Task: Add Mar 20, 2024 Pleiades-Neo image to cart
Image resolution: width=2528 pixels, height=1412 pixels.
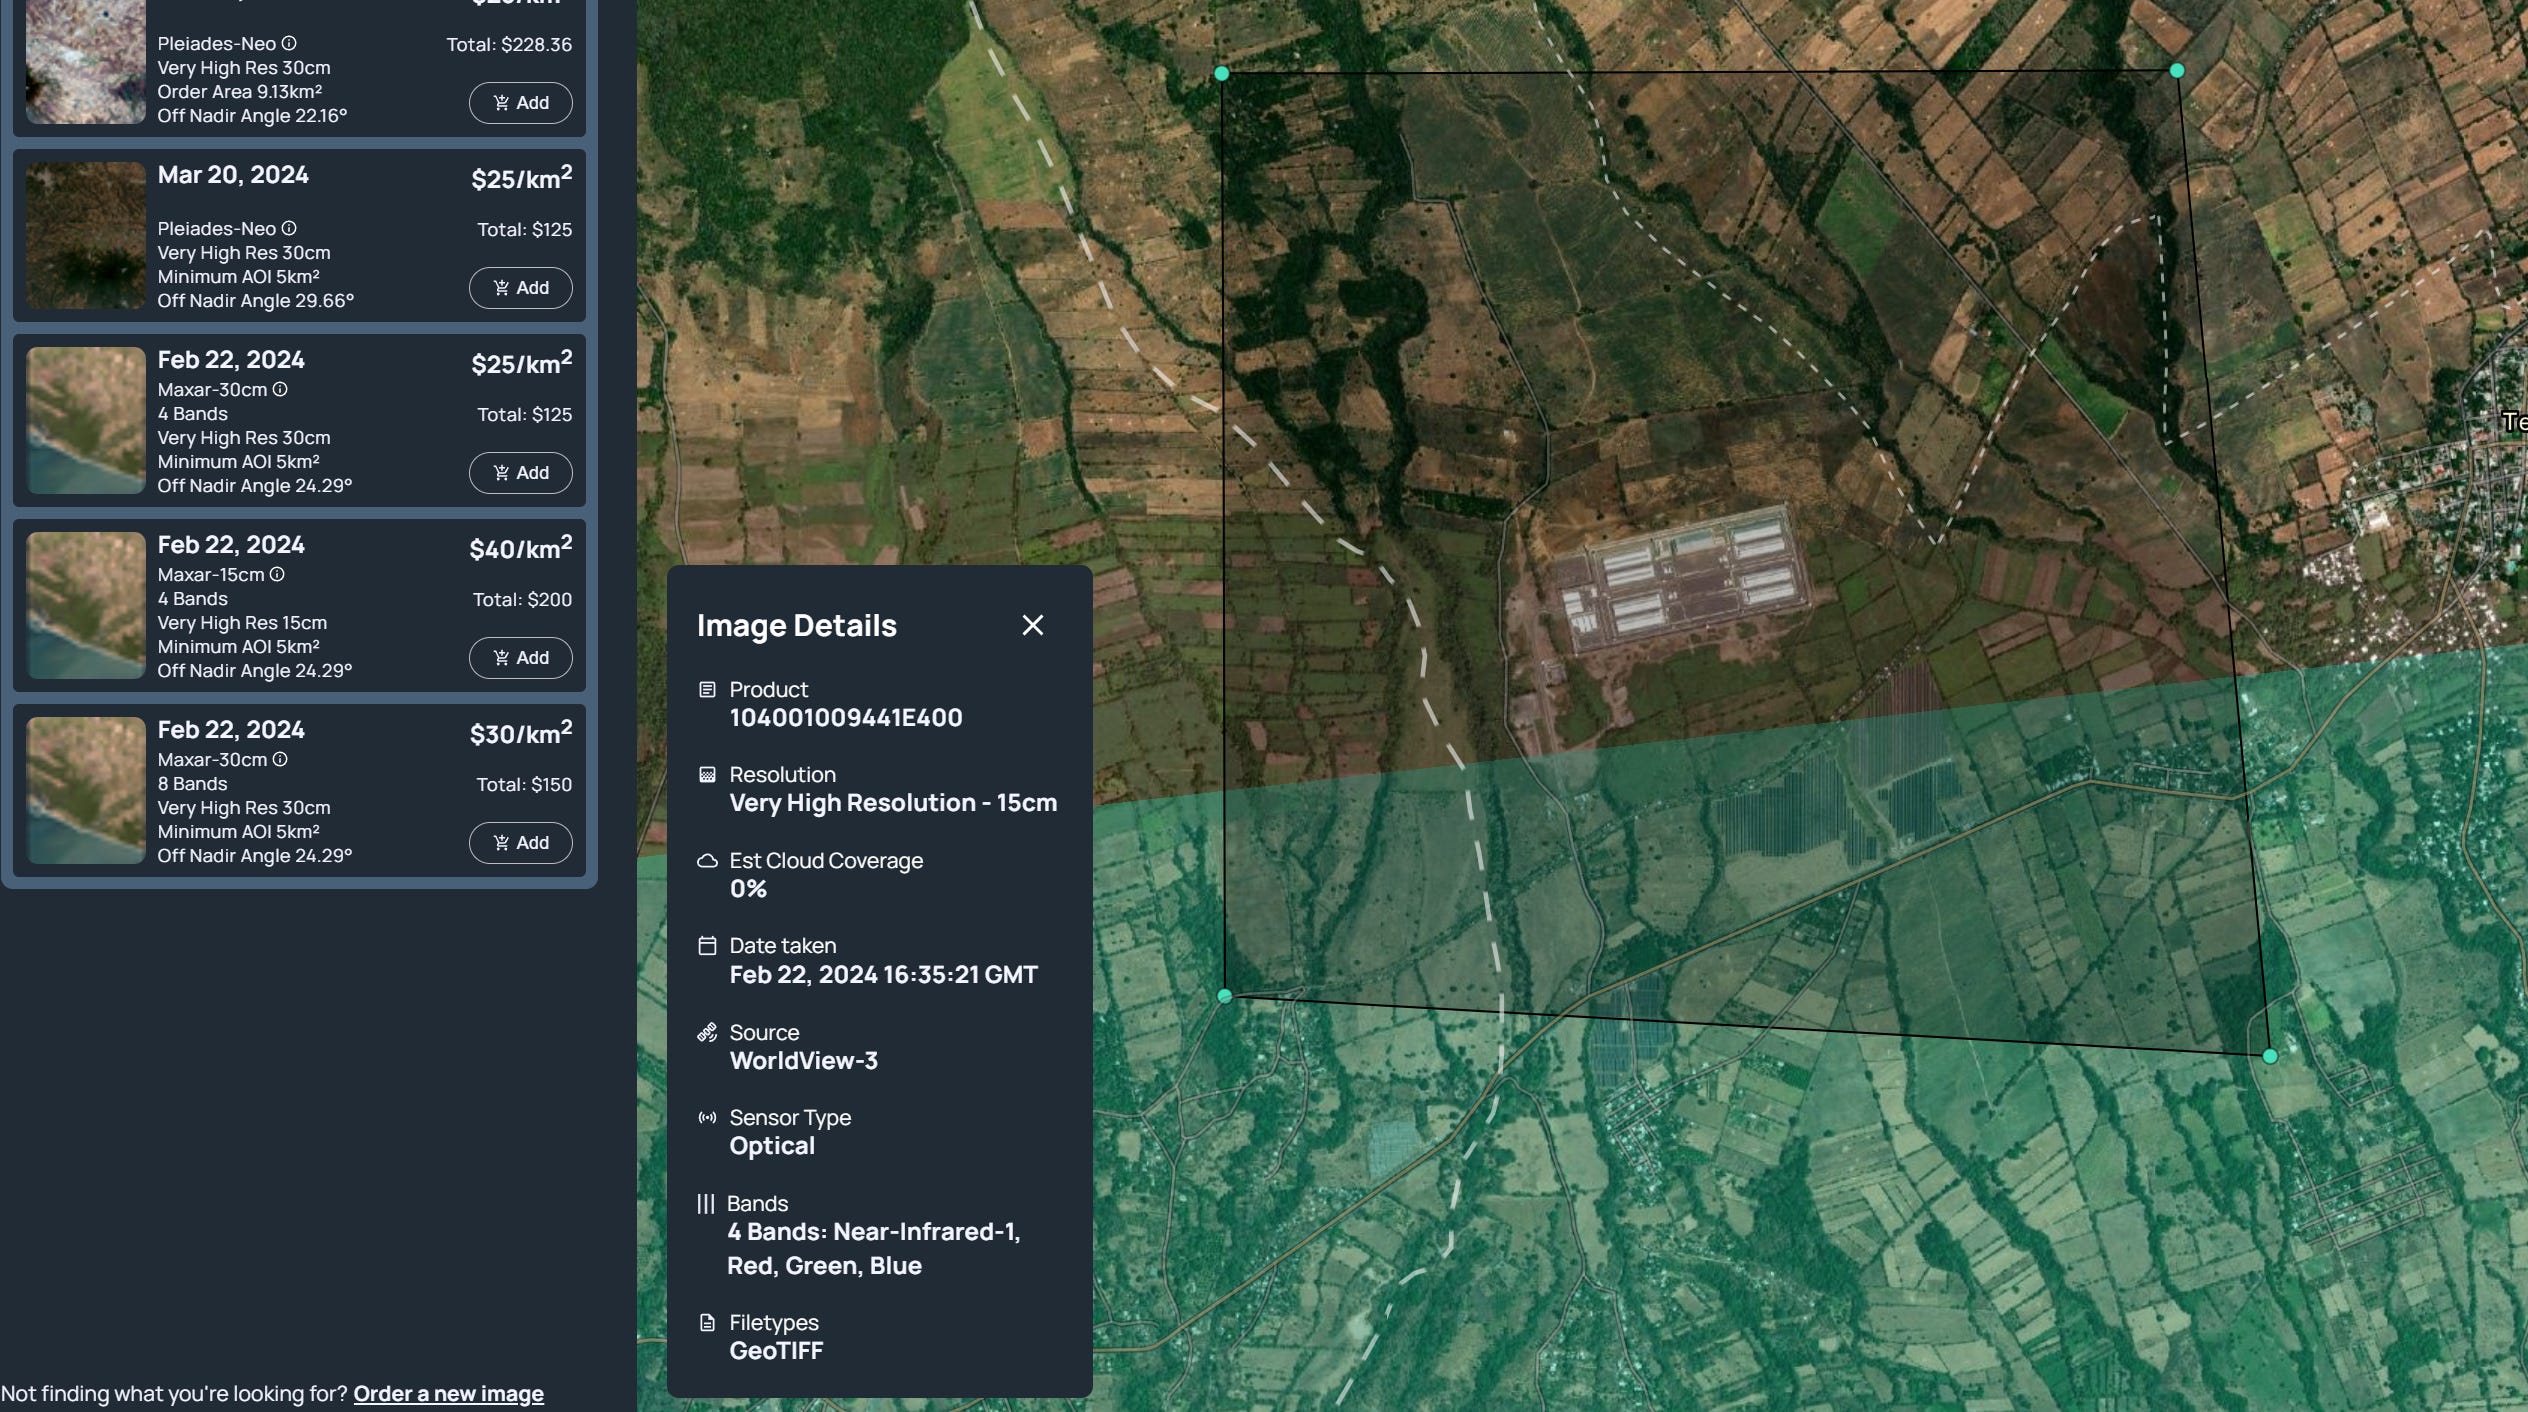Action: pos(520,288)
